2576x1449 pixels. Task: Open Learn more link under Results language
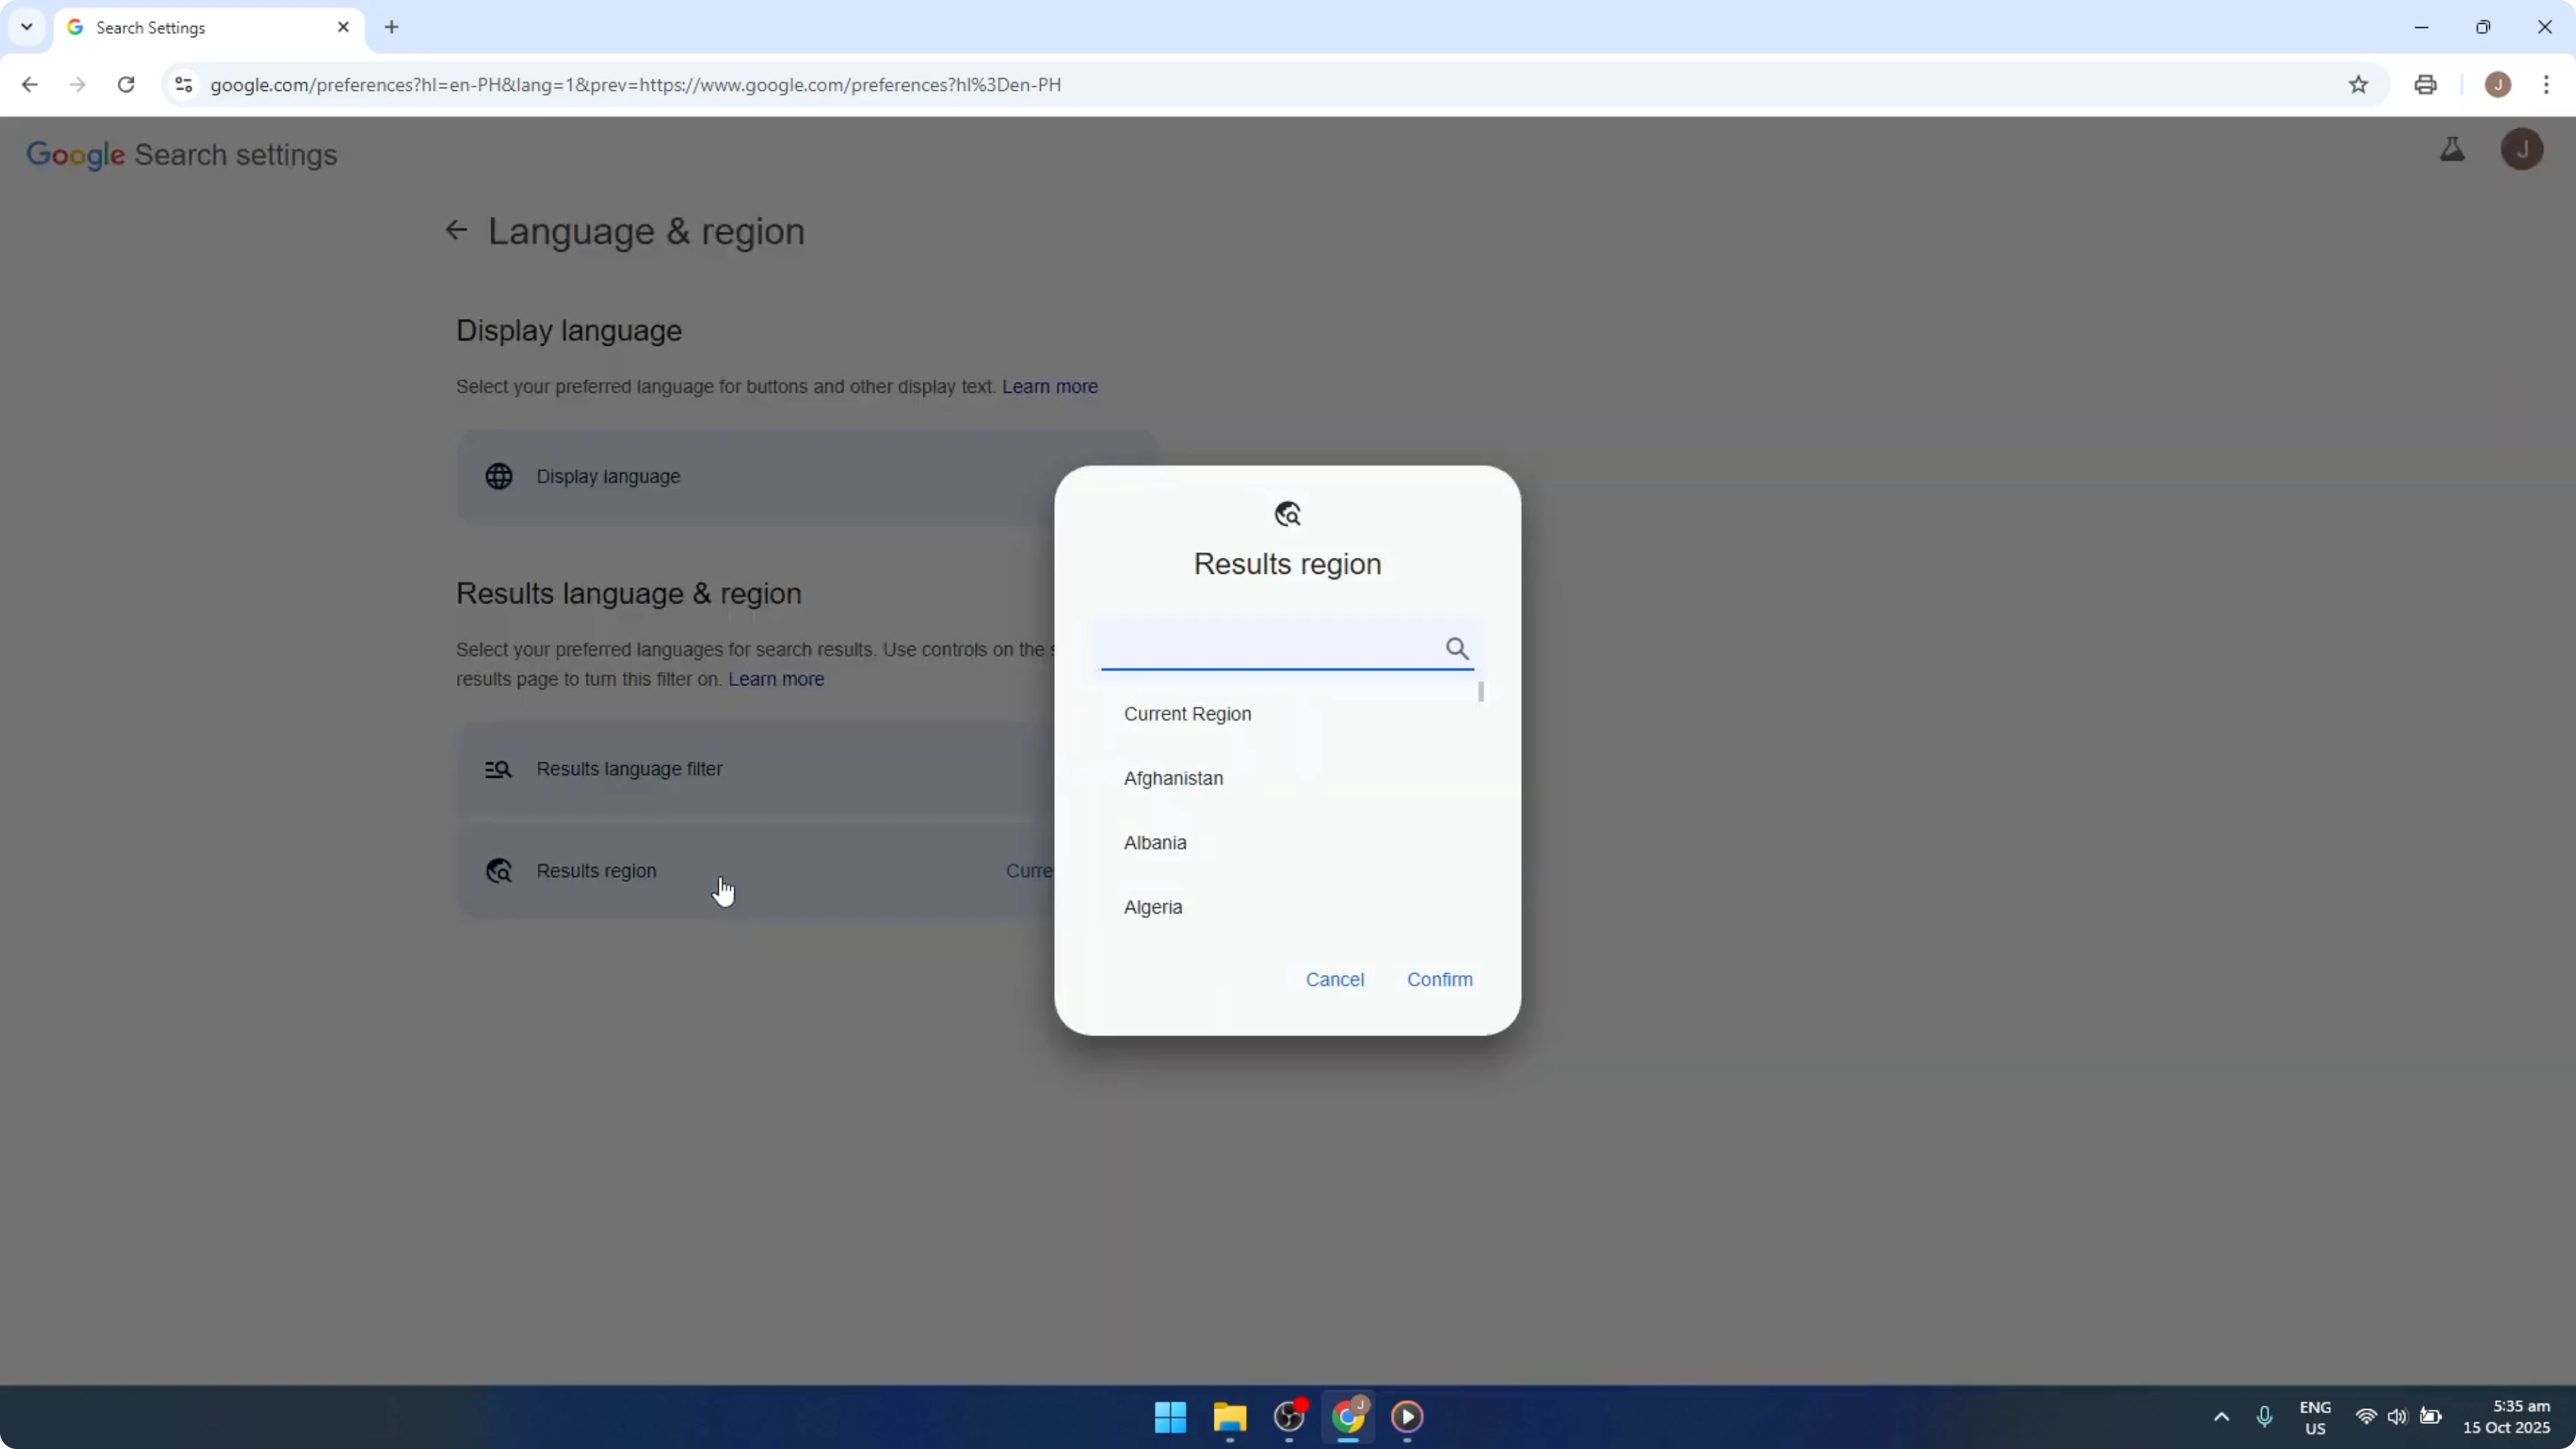coord(775,680)
